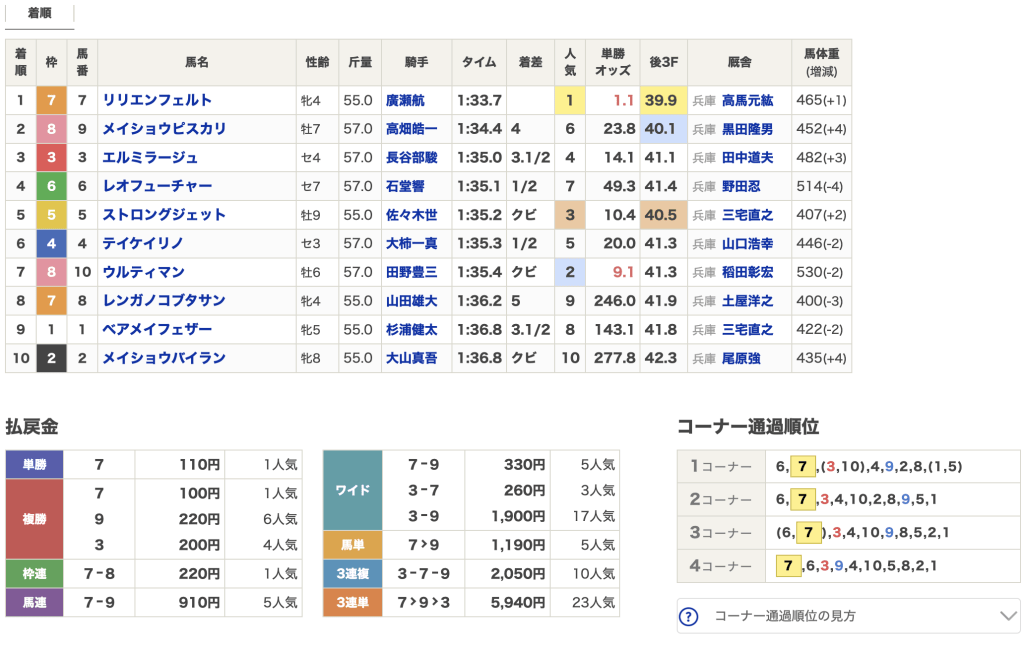Open trainer 三宅直之 in ストロングジェット row

[748, 216]
